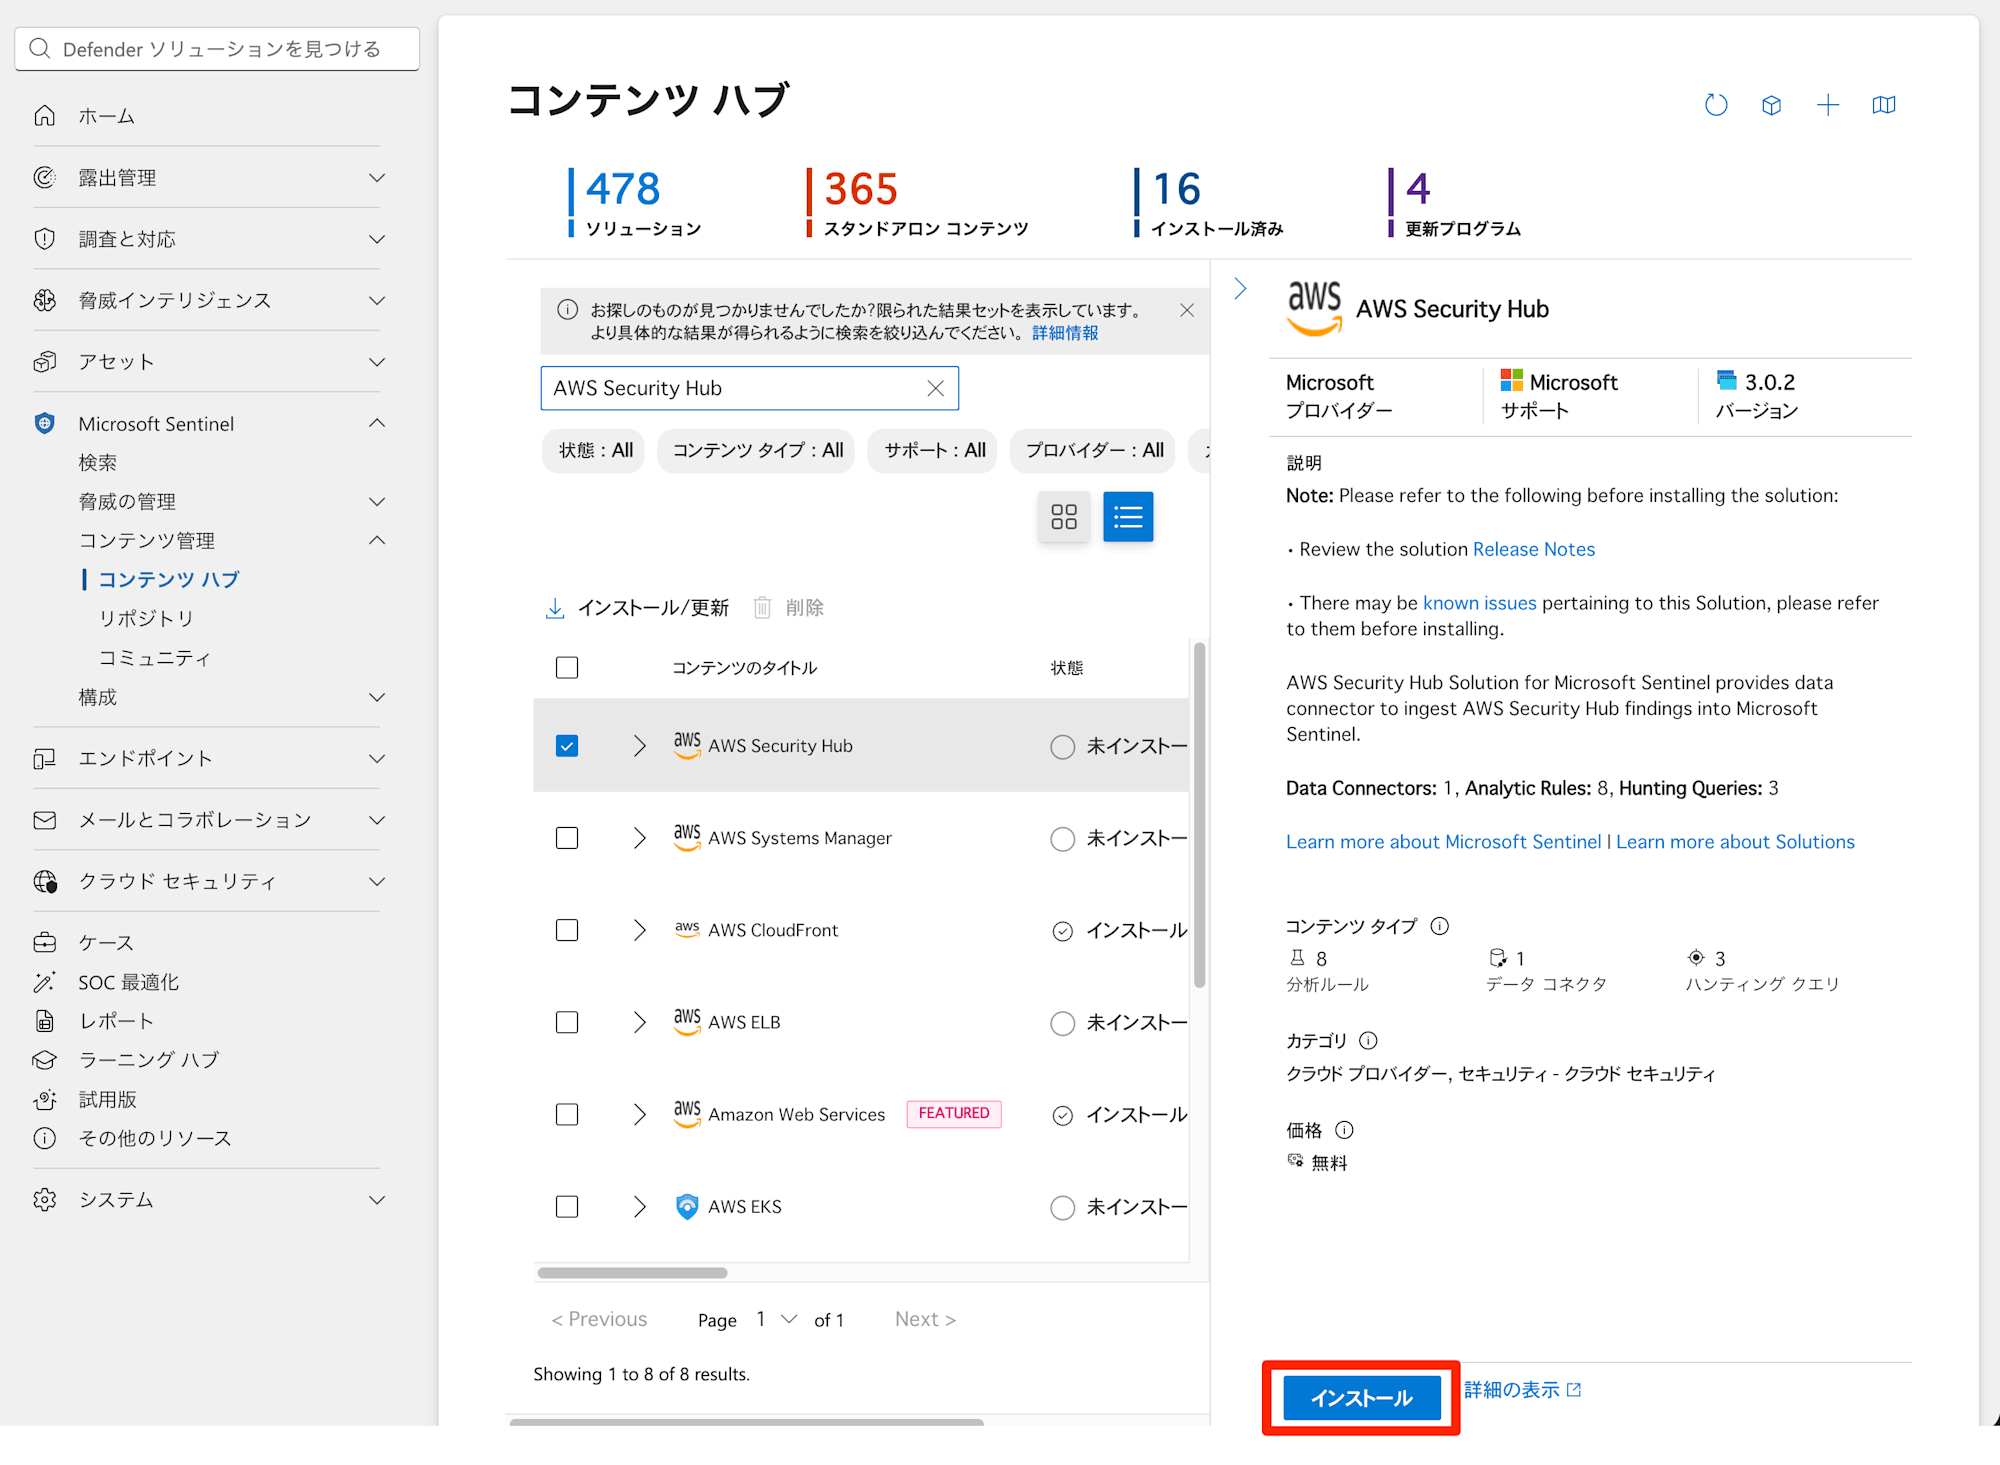The height and width of the screenshot is (1465, 2000).
Task: Click the results list vertical scrollbar
Action: 1199,815
